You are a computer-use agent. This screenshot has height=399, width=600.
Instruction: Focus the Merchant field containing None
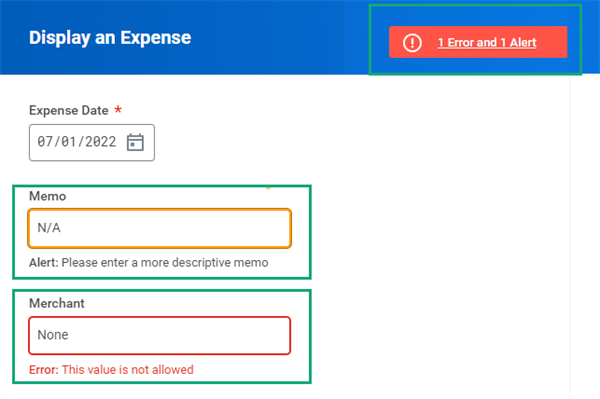coord(160,335)
